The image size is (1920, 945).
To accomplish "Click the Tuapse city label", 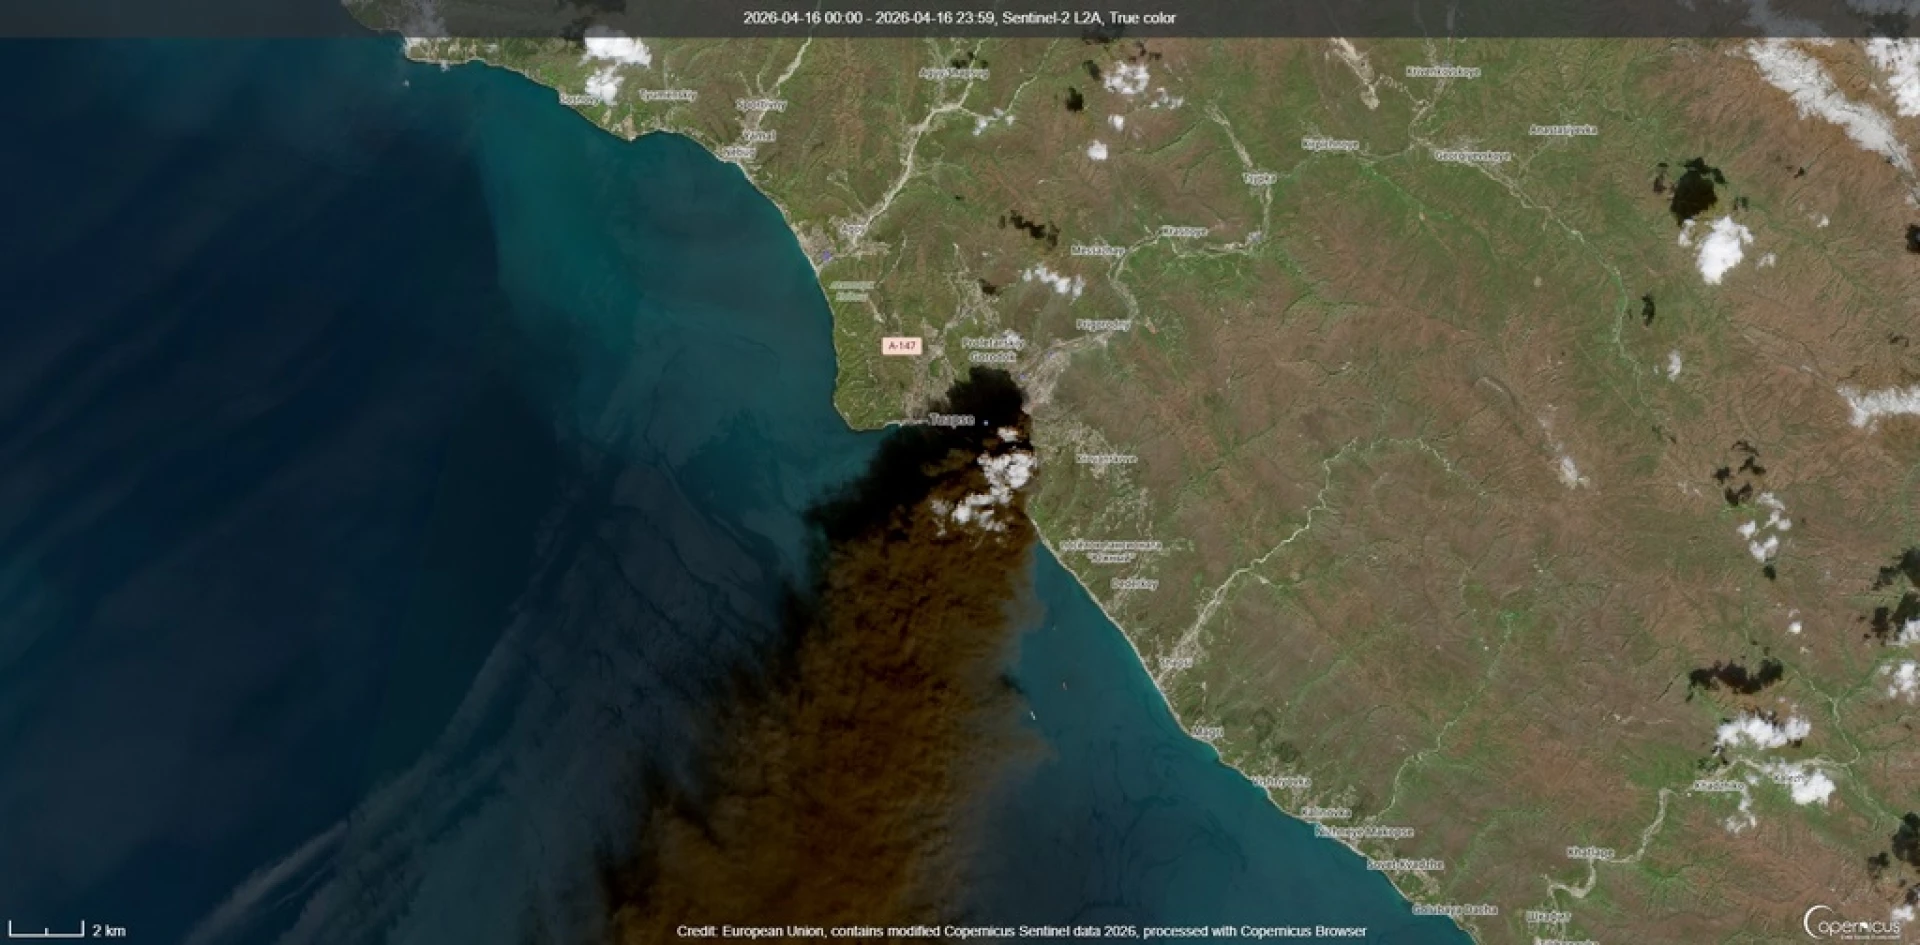I will (951, 420).
